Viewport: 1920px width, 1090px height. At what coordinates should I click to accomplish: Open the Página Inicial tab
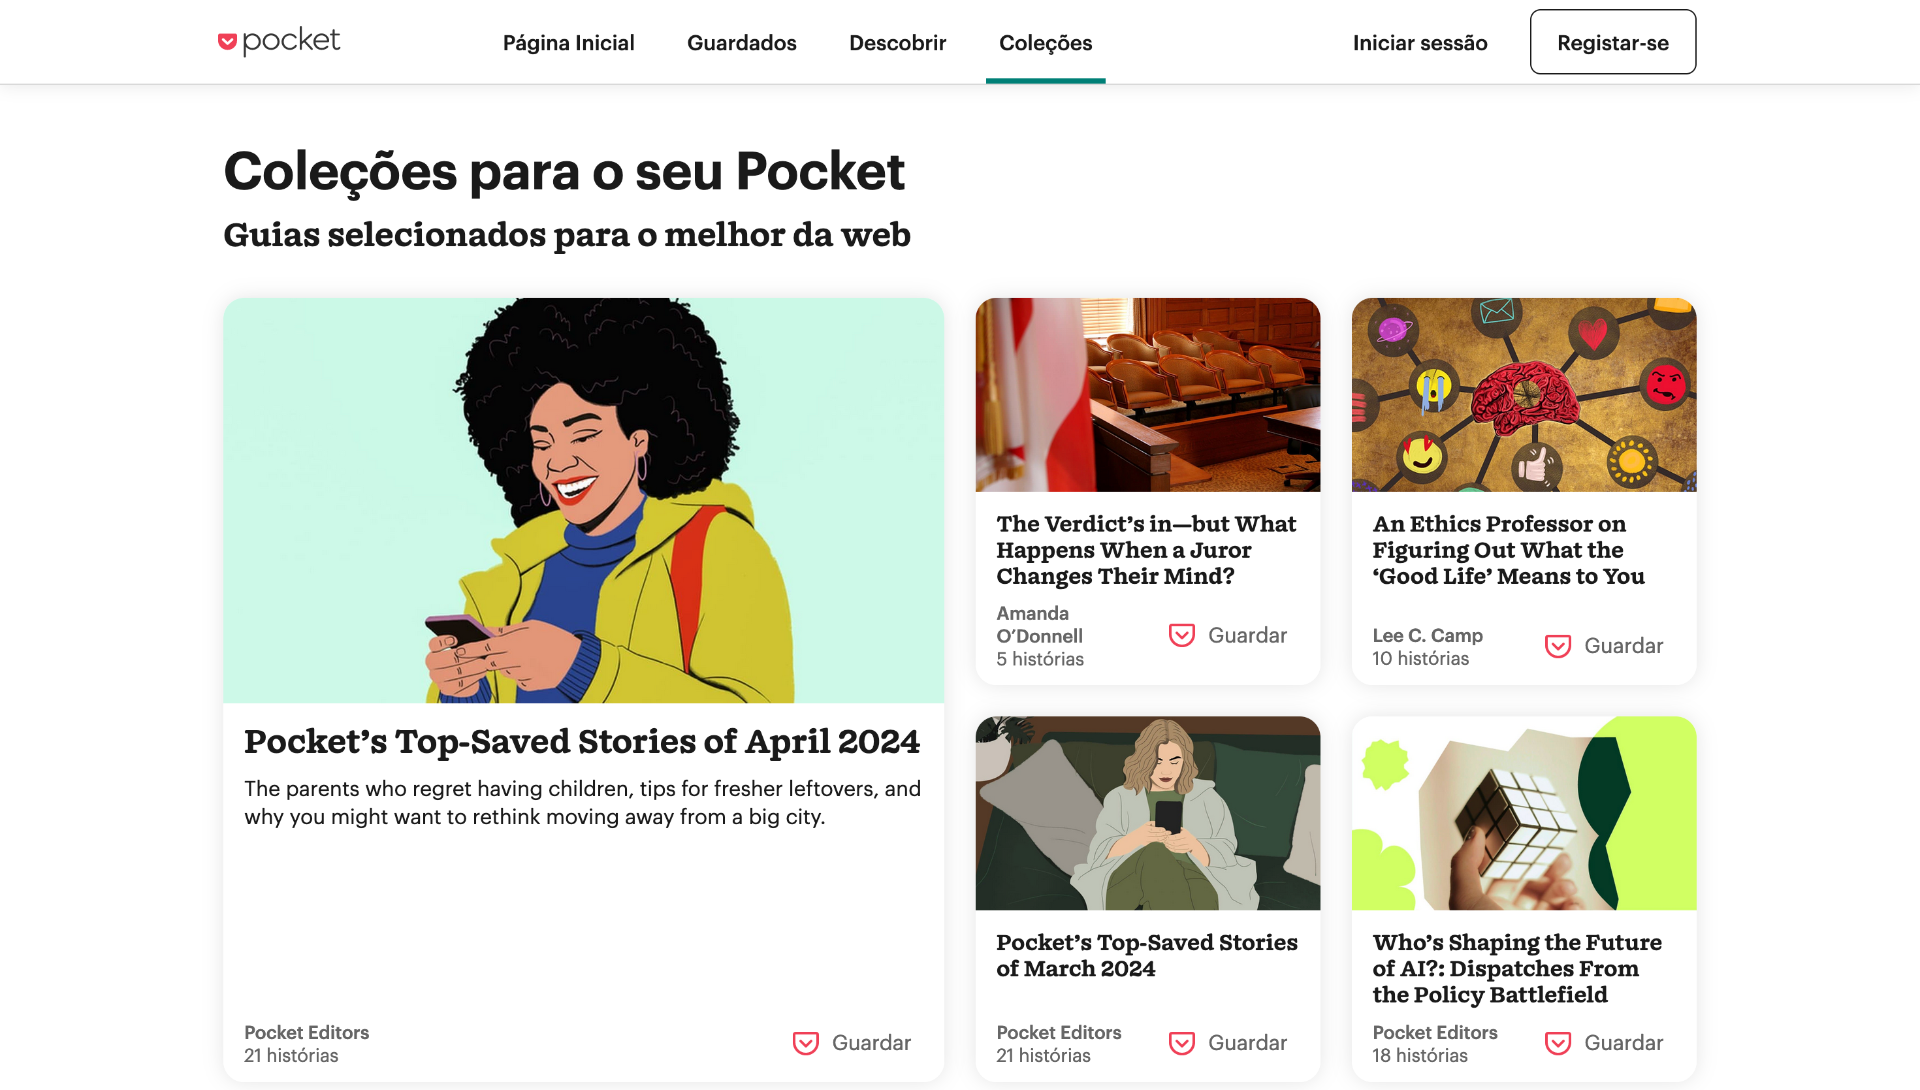click(568, 43)
